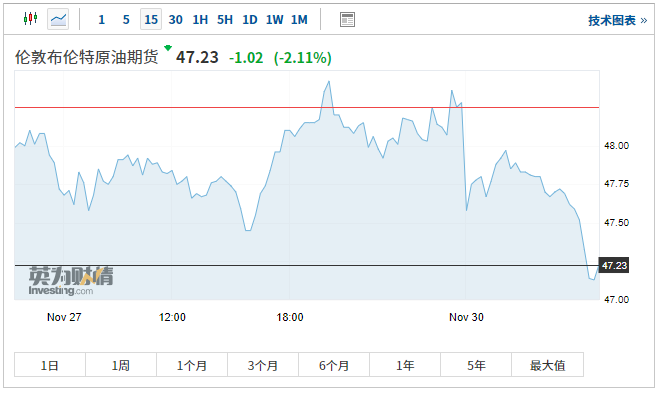
Task: Choose the 1H interval
Action: coord(200,20)
